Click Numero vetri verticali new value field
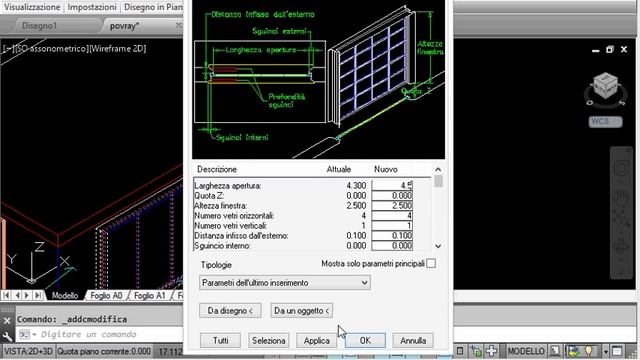The width and height of the screenshot is (640, 360). click(392, 225)
